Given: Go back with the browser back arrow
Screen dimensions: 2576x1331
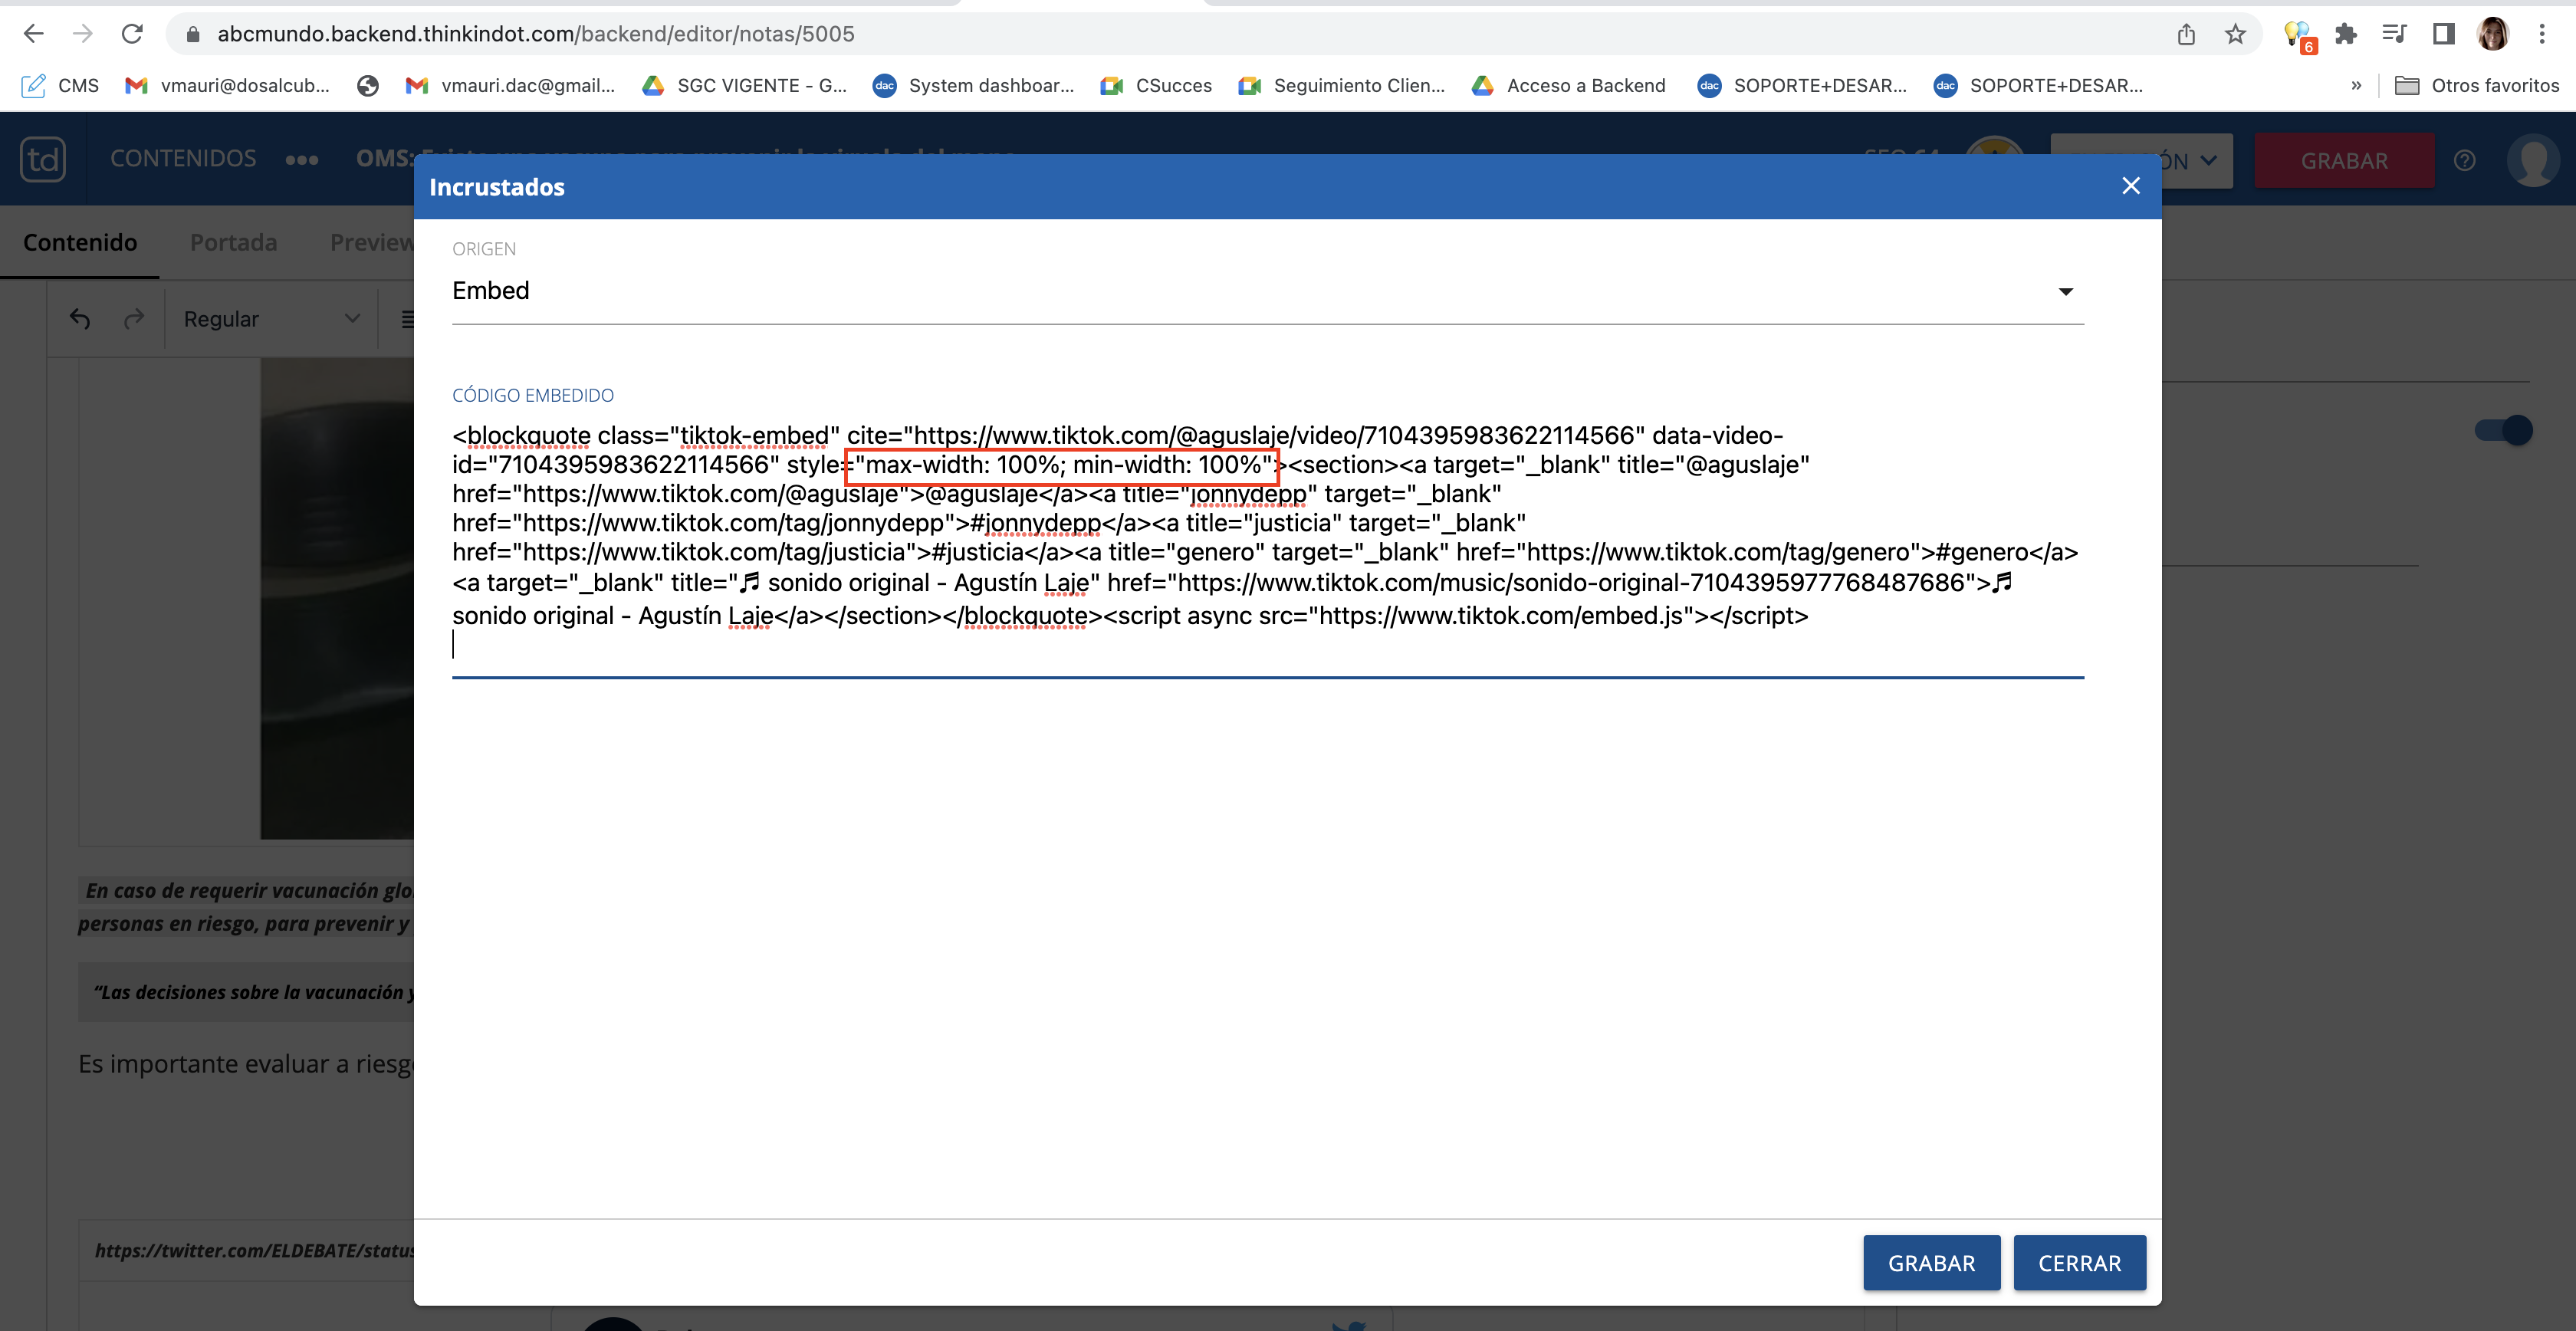Looking at the screenshot, I should point(33,34).
